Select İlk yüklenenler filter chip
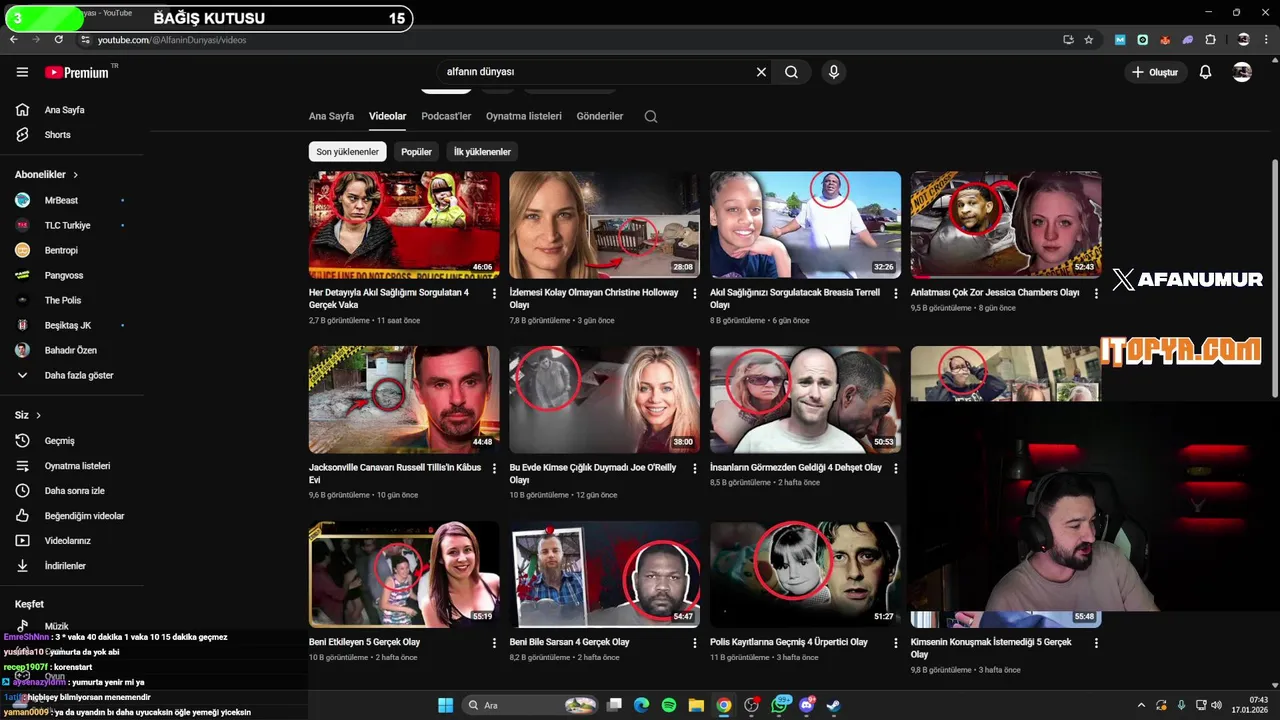 tap(482, 152)
